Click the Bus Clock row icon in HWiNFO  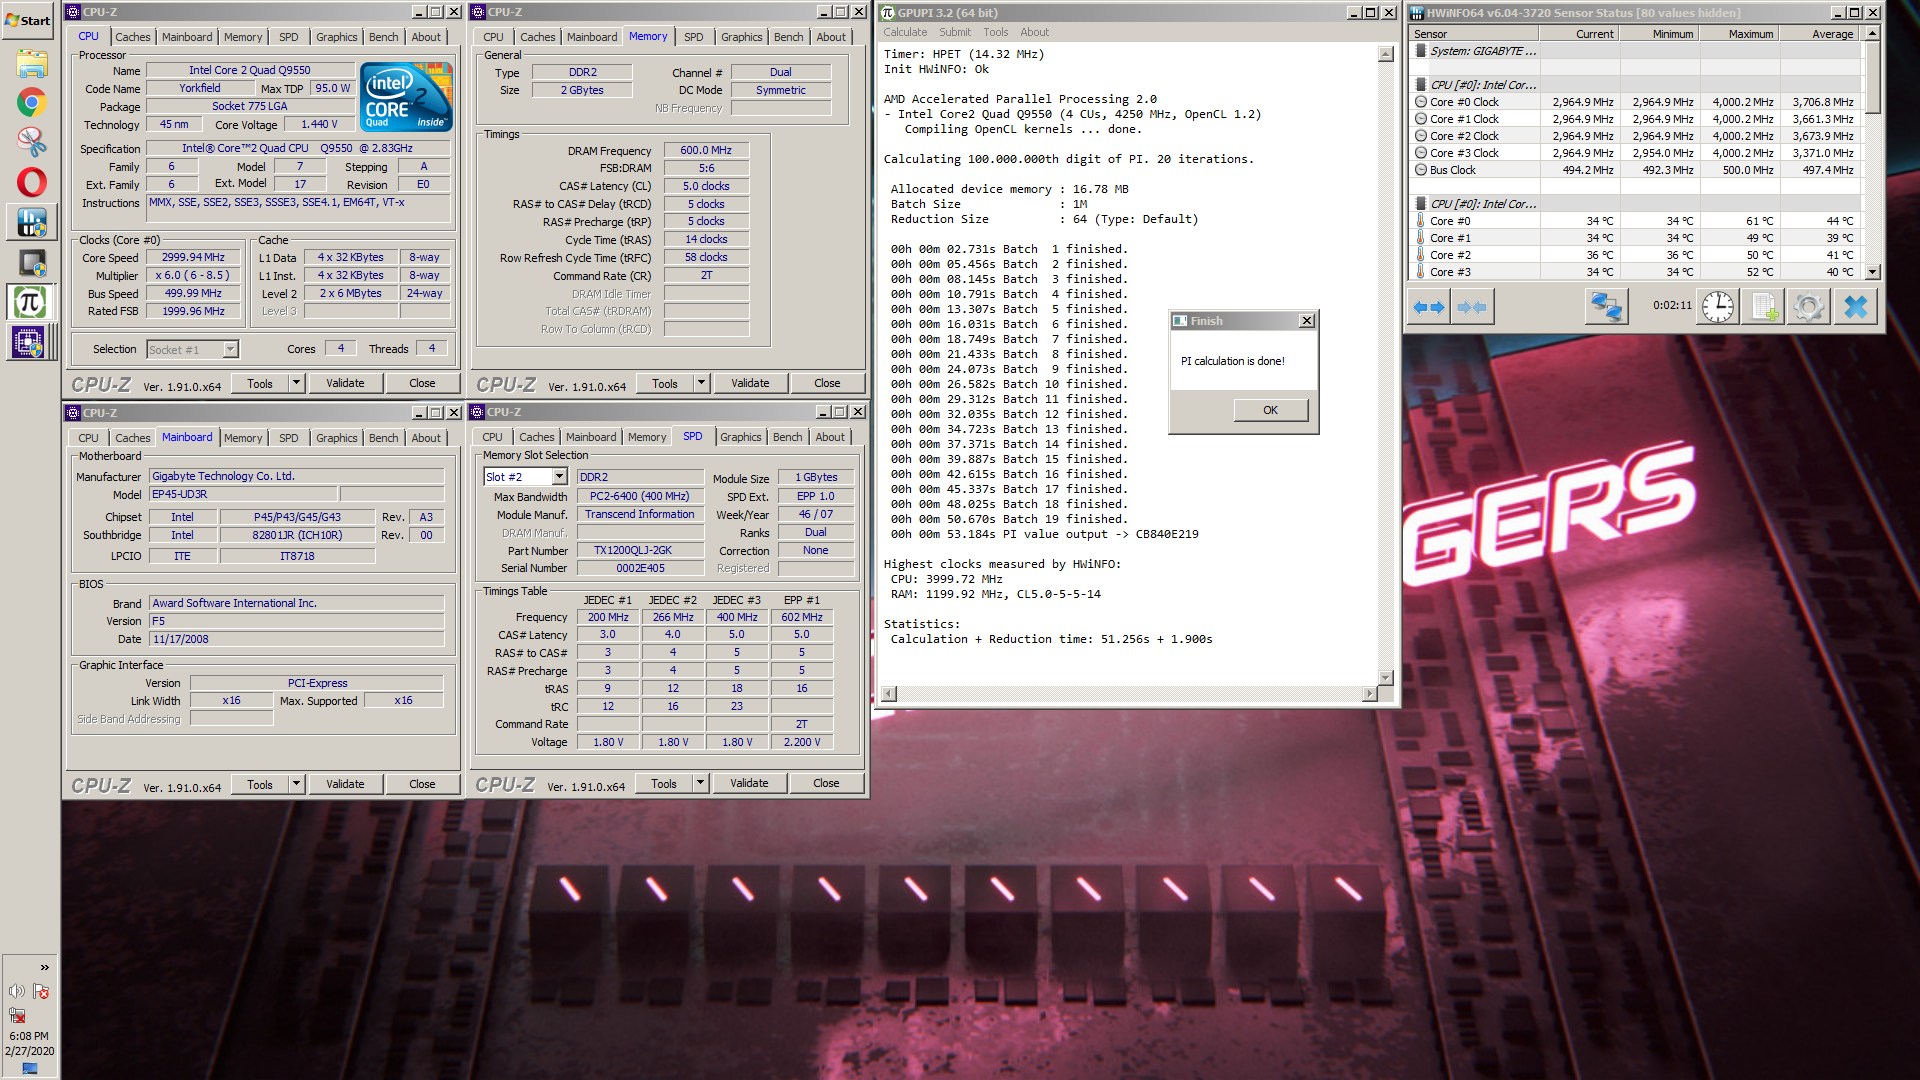point(1421,170)
